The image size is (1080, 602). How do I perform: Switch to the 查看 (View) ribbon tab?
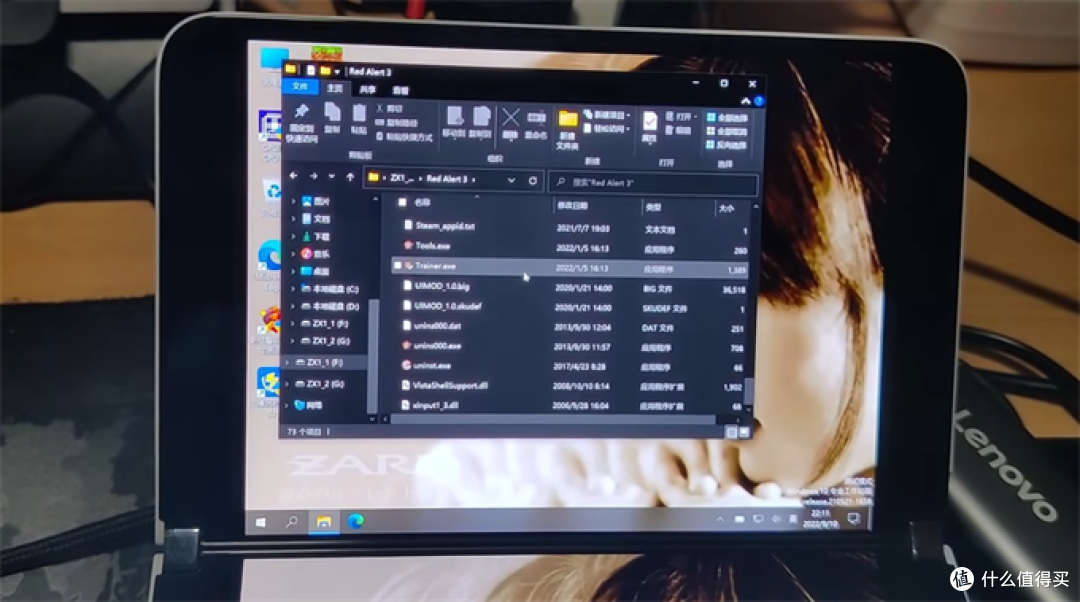click(x=400, y=90)
